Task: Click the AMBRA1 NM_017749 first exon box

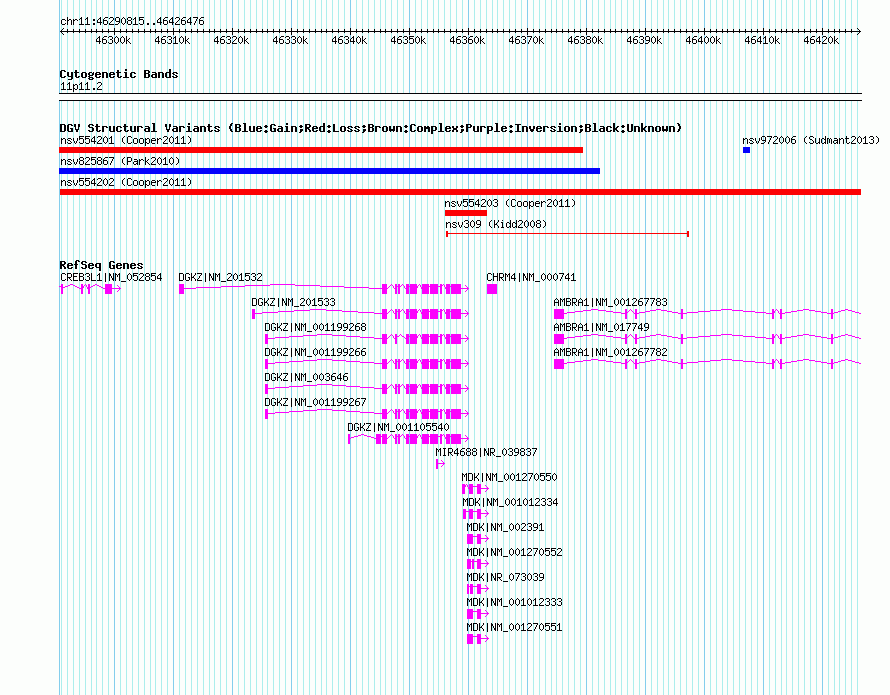Action: 559,339
